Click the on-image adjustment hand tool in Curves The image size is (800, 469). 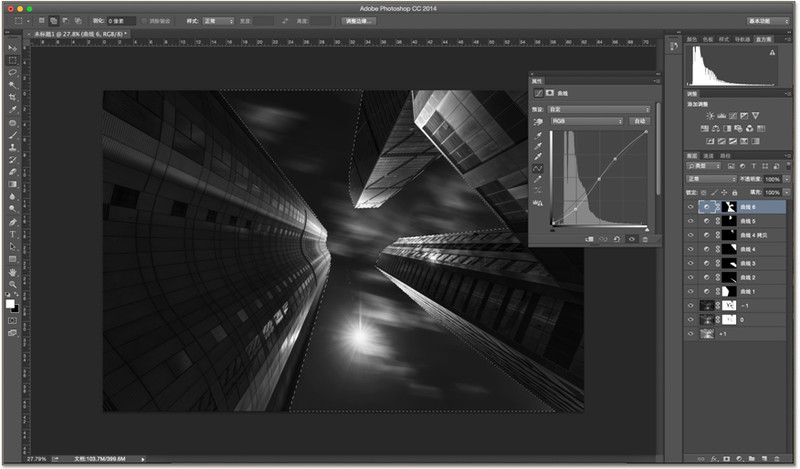click(x=538, y=121)
